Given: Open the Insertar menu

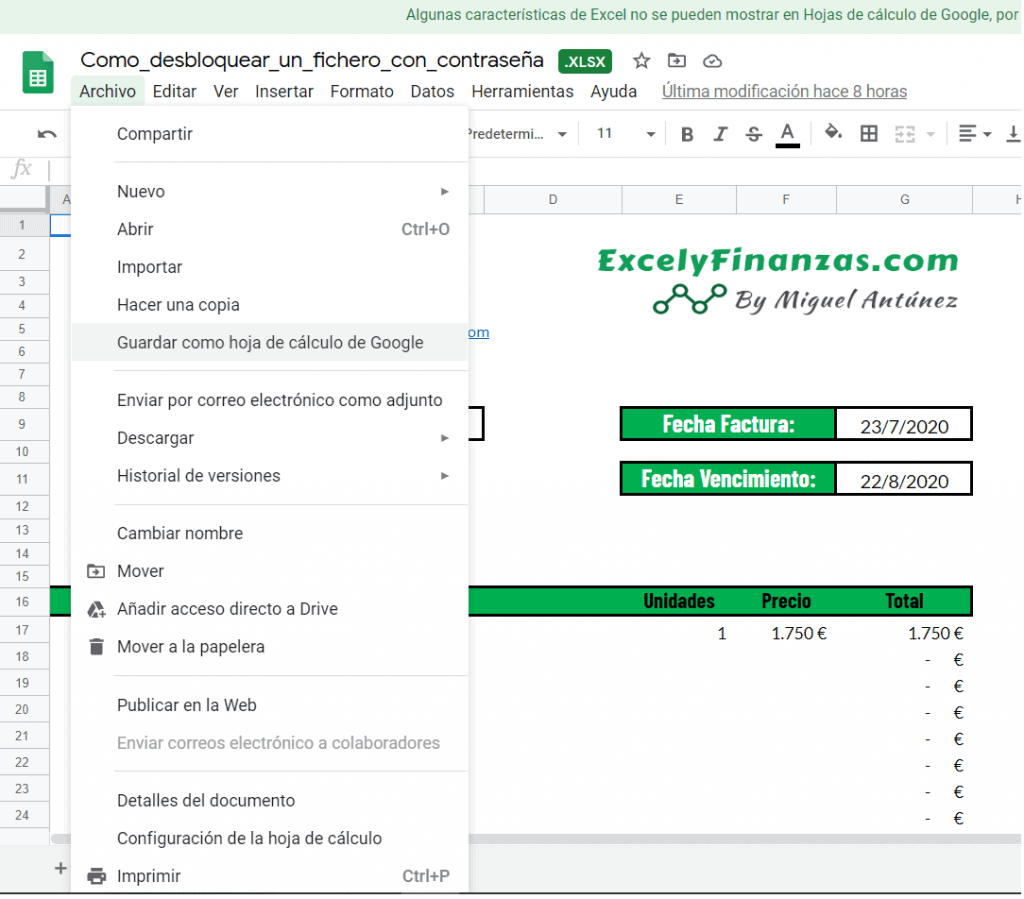Looking at the screenshot, I should (284, 91).
